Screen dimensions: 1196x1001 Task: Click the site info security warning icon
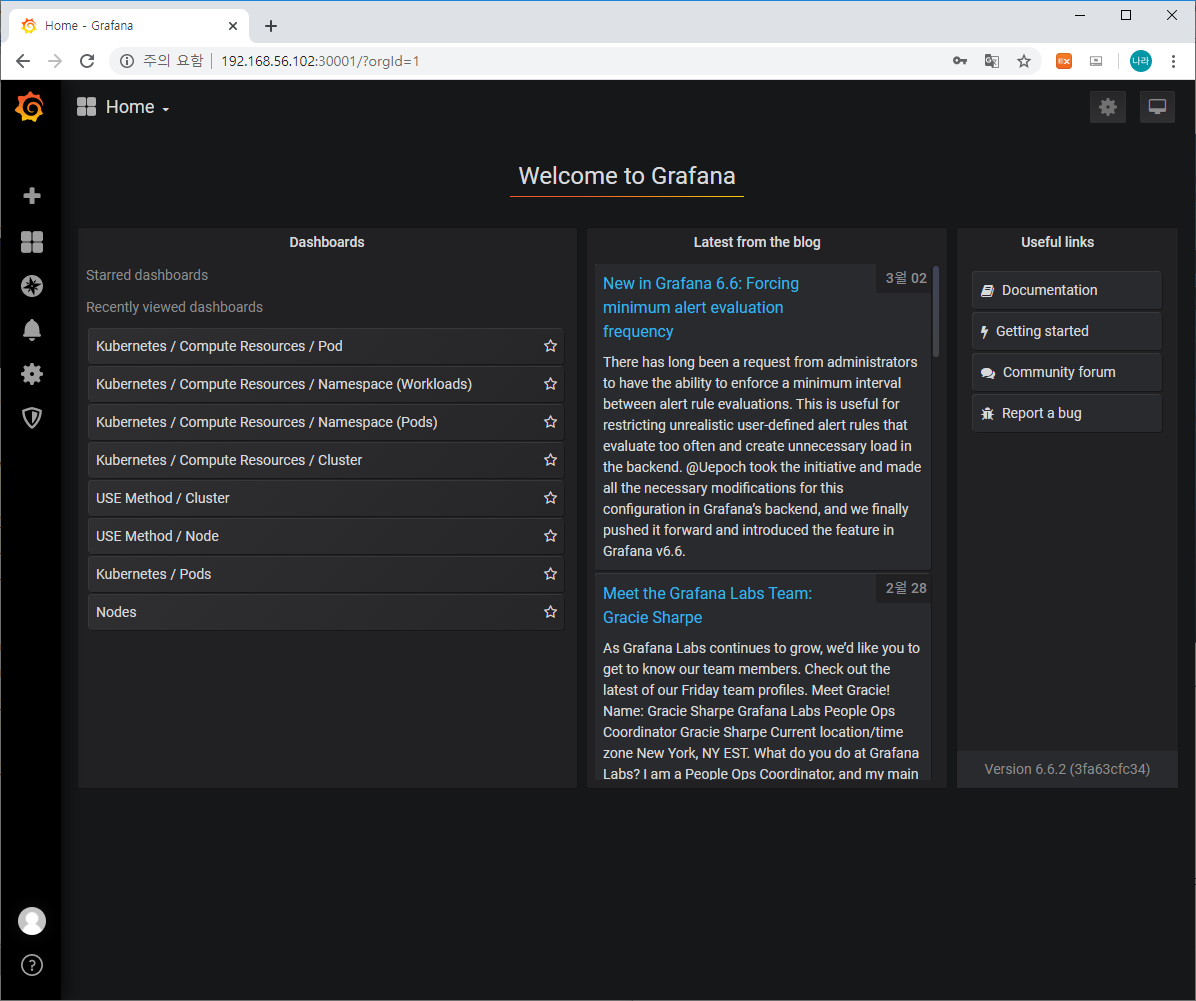click(x=127, y=61)
